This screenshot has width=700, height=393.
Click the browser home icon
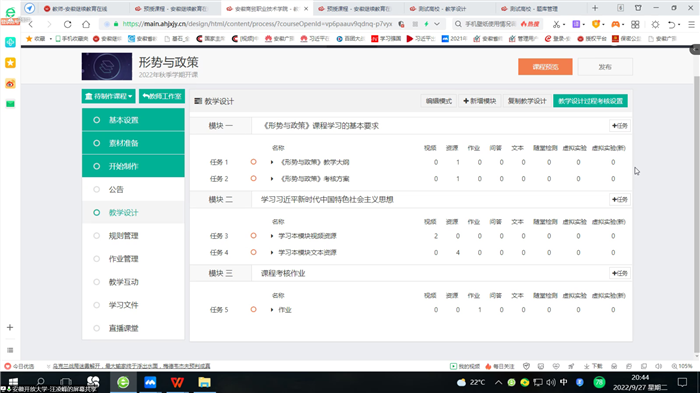pyautogui.click(x=86, y=24)
